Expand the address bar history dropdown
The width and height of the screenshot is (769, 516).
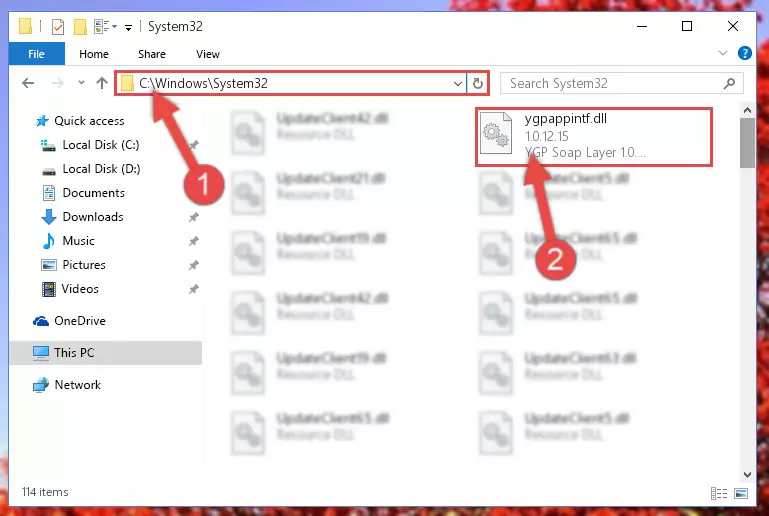[458, 83]
